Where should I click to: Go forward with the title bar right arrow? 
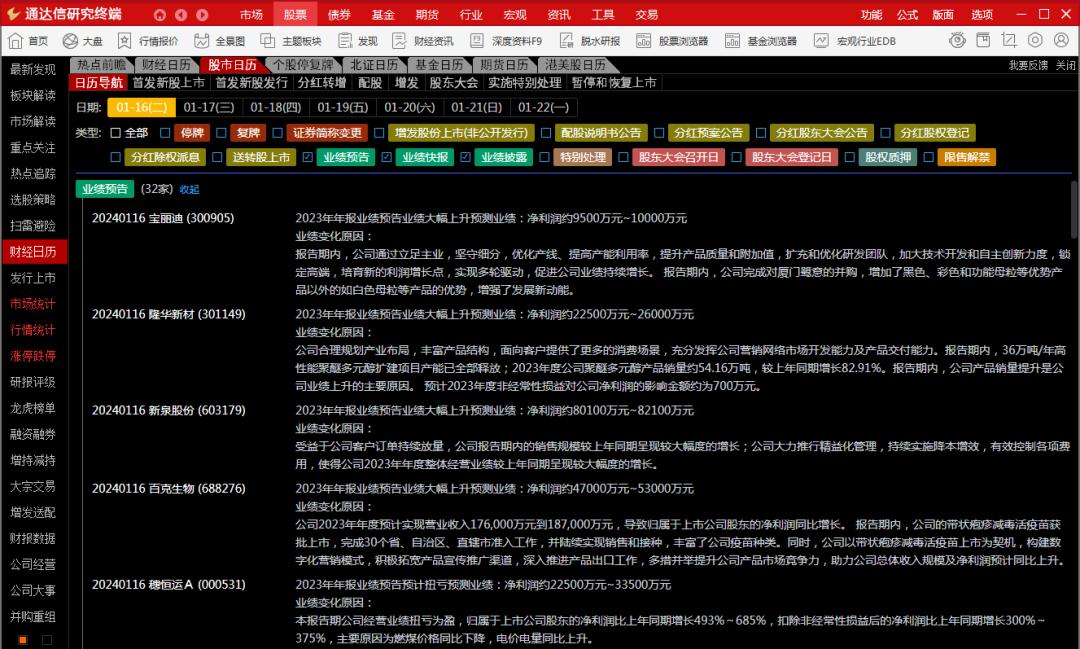202,14
